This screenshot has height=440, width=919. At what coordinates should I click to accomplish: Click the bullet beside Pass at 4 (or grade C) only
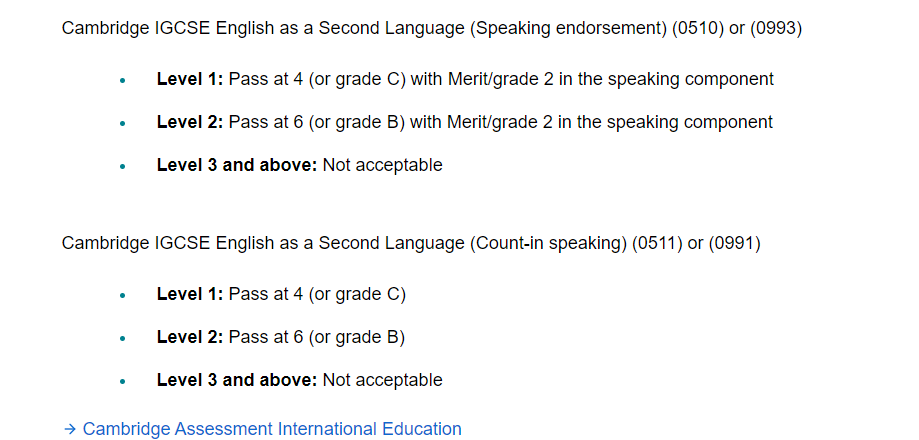coord(122,295)
